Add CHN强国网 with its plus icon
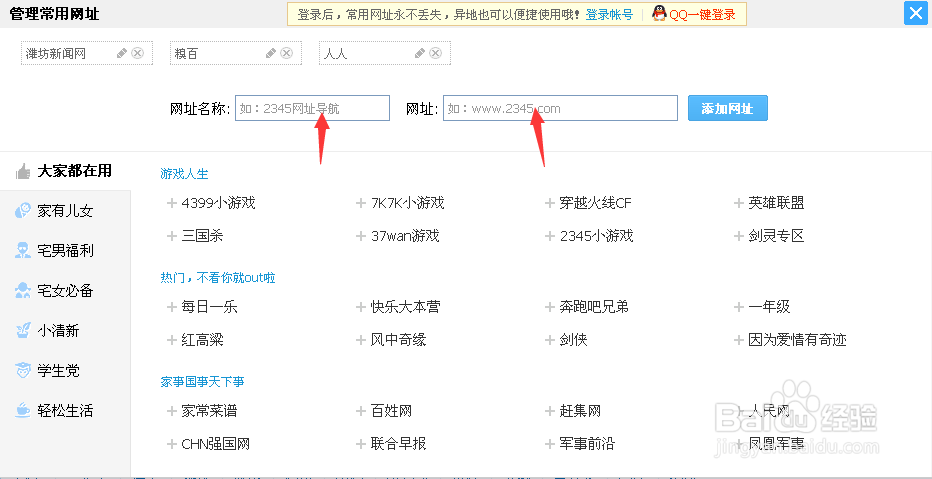 172,443
